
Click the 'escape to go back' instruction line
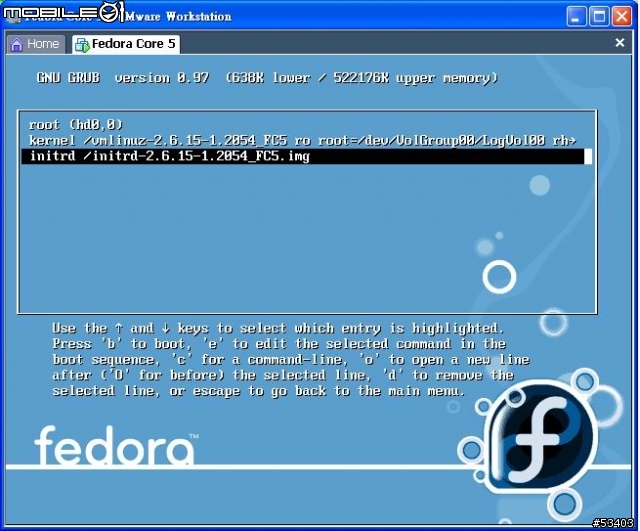coord(259,391)
